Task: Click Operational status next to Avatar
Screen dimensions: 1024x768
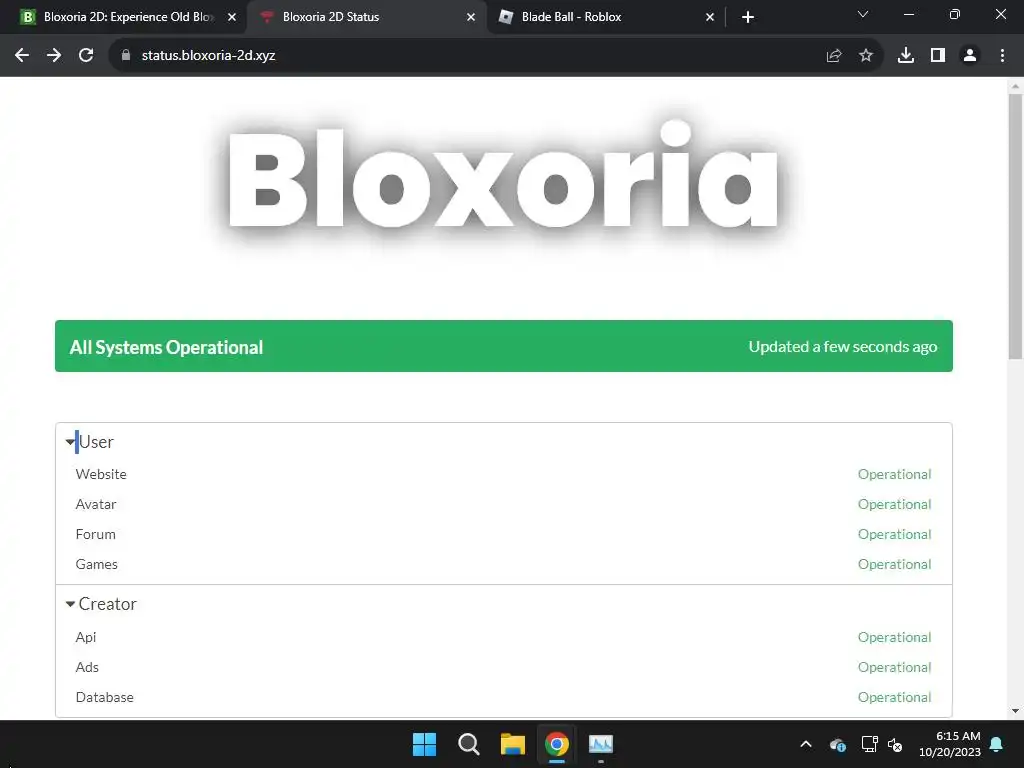Action: (x=895, y=504)
